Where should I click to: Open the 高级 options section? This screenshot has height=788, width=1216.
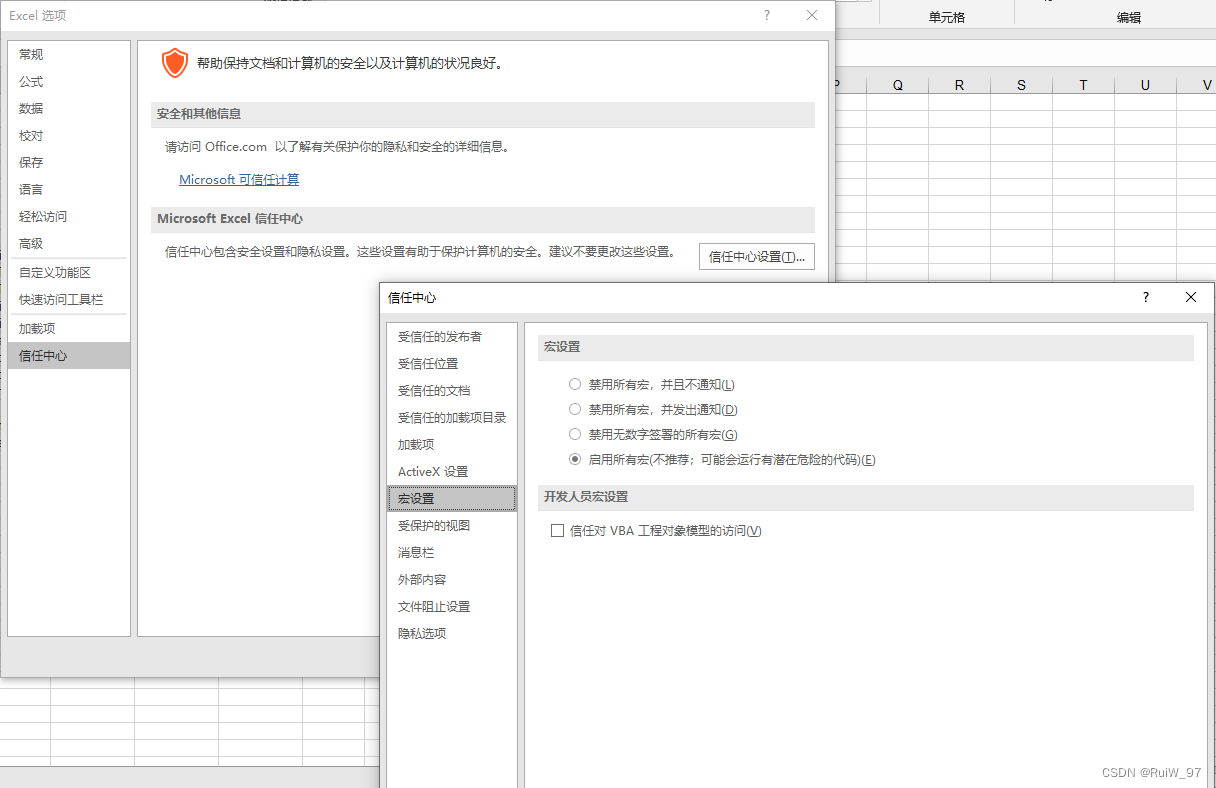[31, 243]
